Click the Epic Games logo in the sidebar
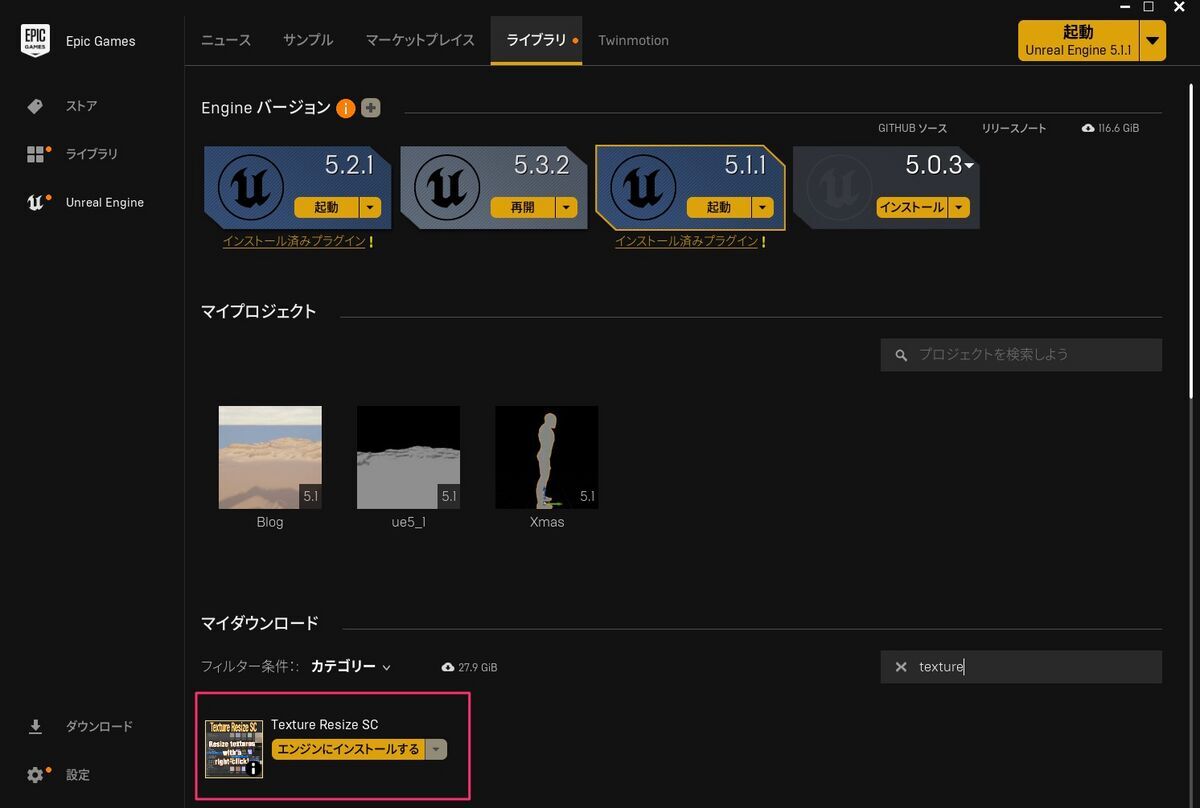 [x=35, y=40]
